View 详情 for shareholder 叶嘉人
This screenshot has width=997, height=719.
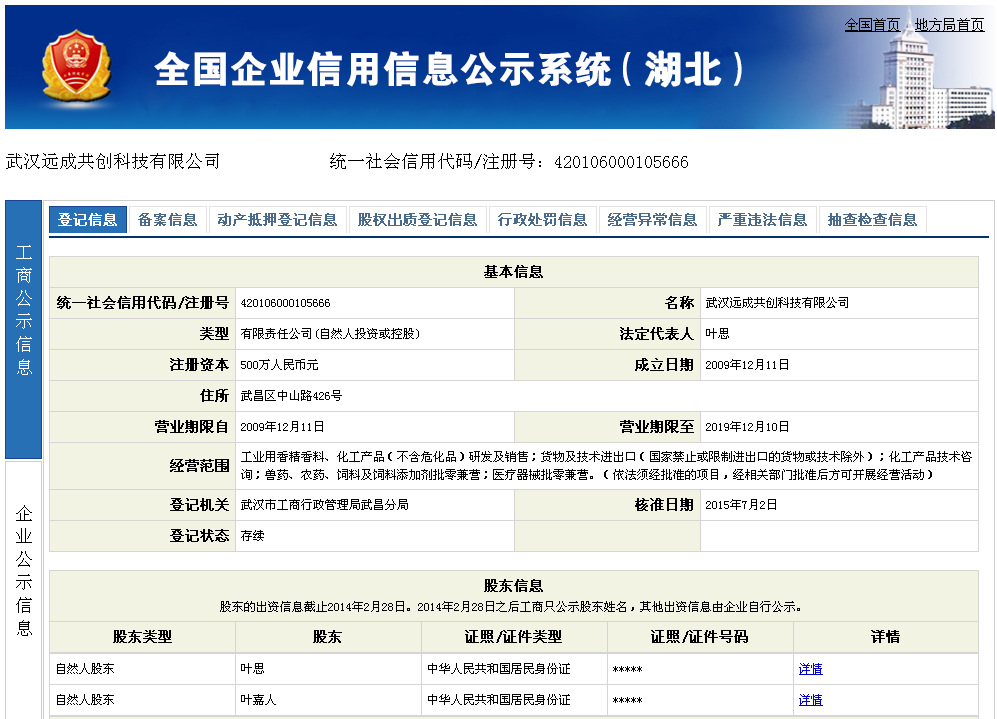[809, 699]
